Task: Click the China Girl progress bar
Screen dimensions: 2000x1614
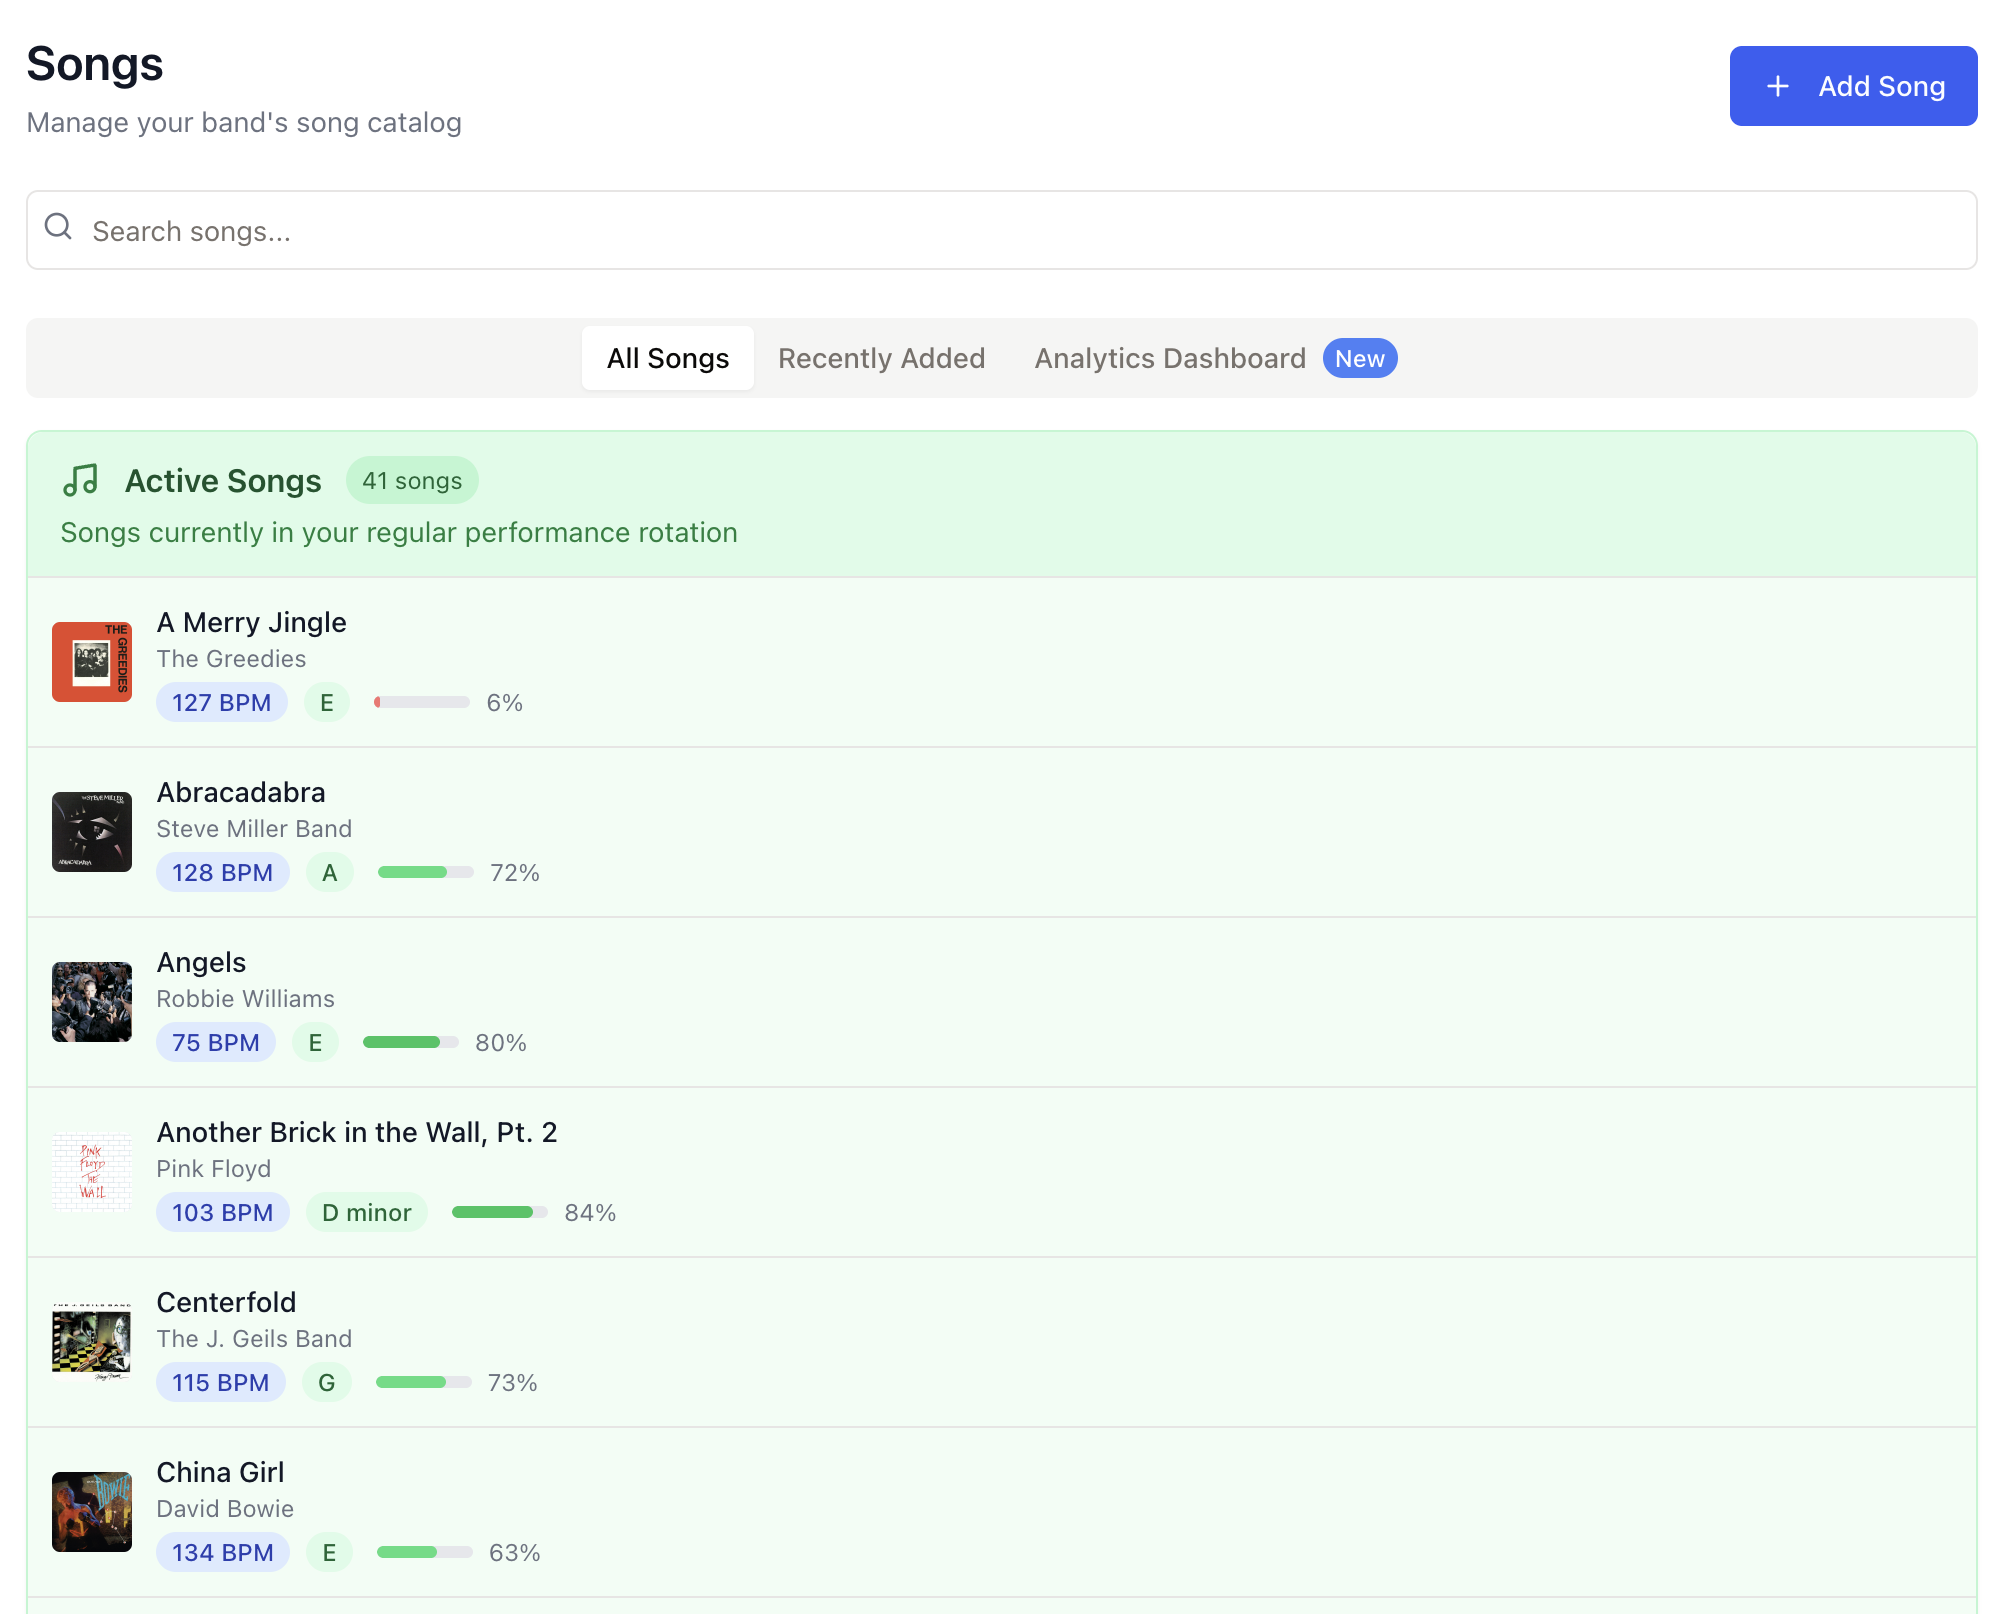Action: tap(425, 1552)
